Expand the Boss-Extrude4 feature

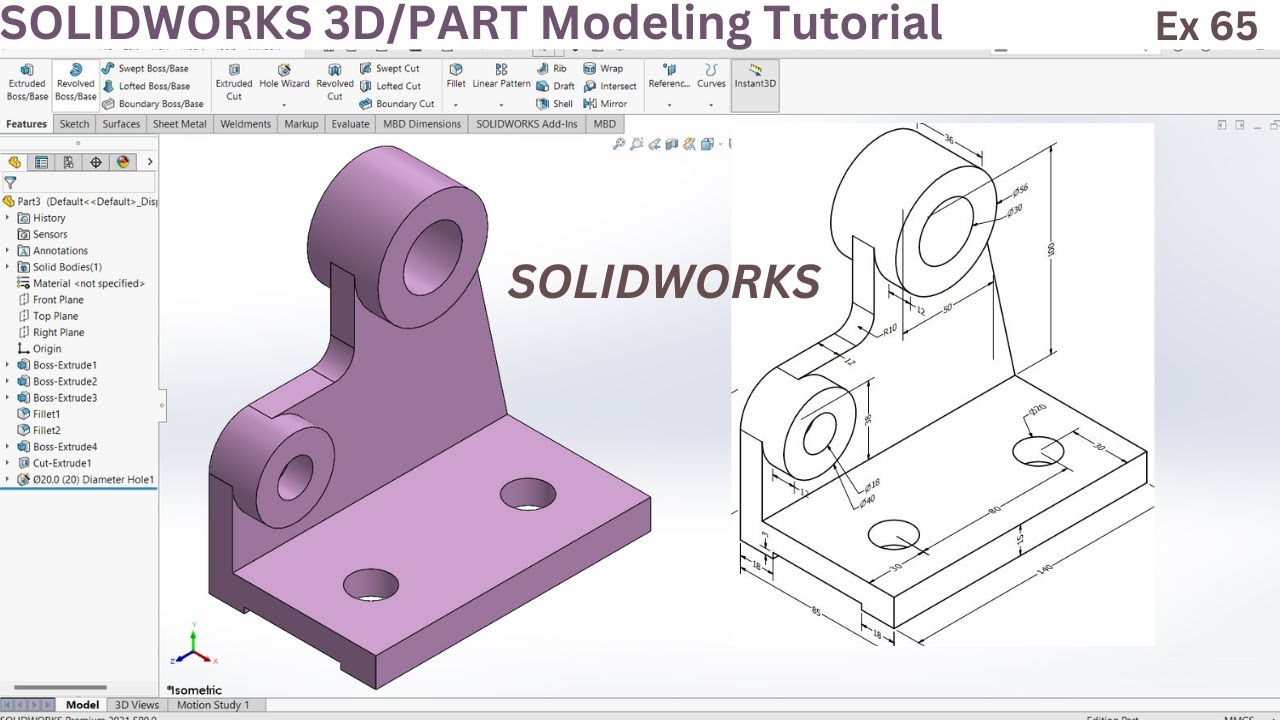click(x=8, y=447)
